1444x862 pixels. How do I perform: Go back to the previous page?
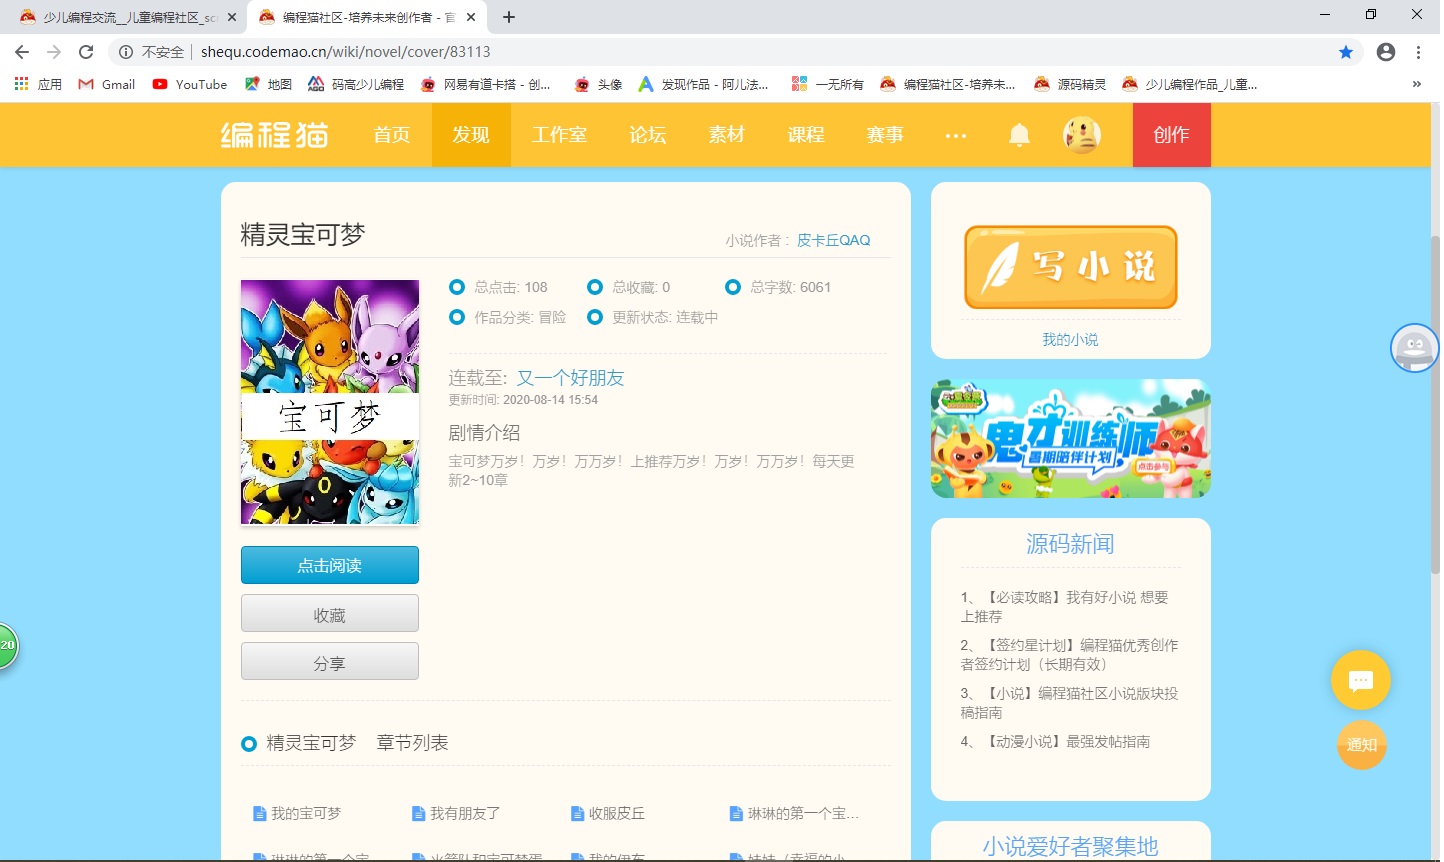click(22, 52)
